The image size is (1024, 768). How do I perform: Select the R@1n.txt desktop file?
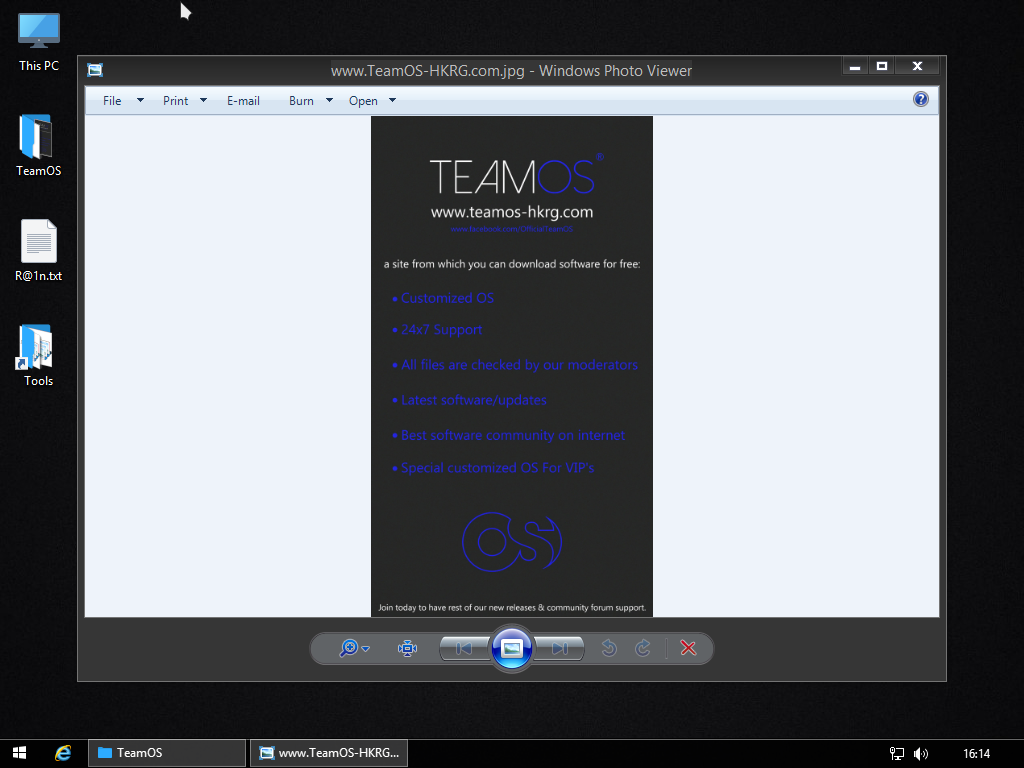[39, 251]
